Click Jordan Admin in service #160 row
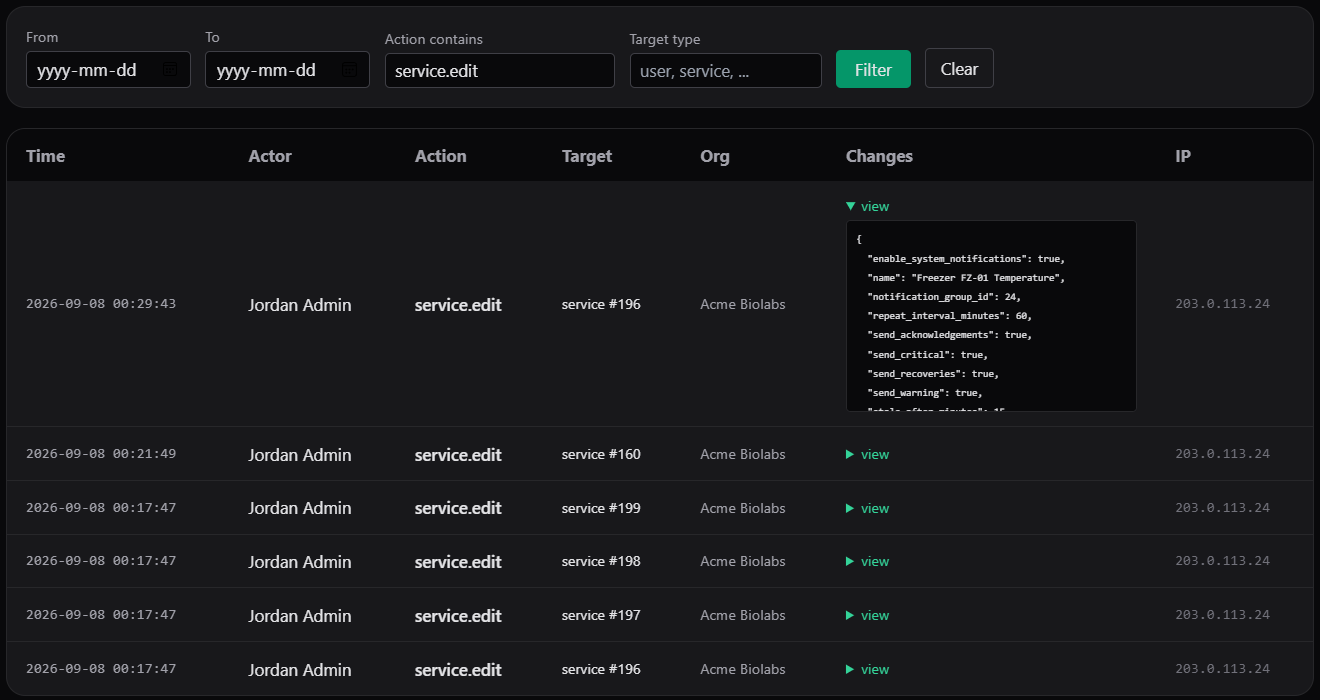The height and width of the screenshot is (700, 1320). click(x=300, y=455)
